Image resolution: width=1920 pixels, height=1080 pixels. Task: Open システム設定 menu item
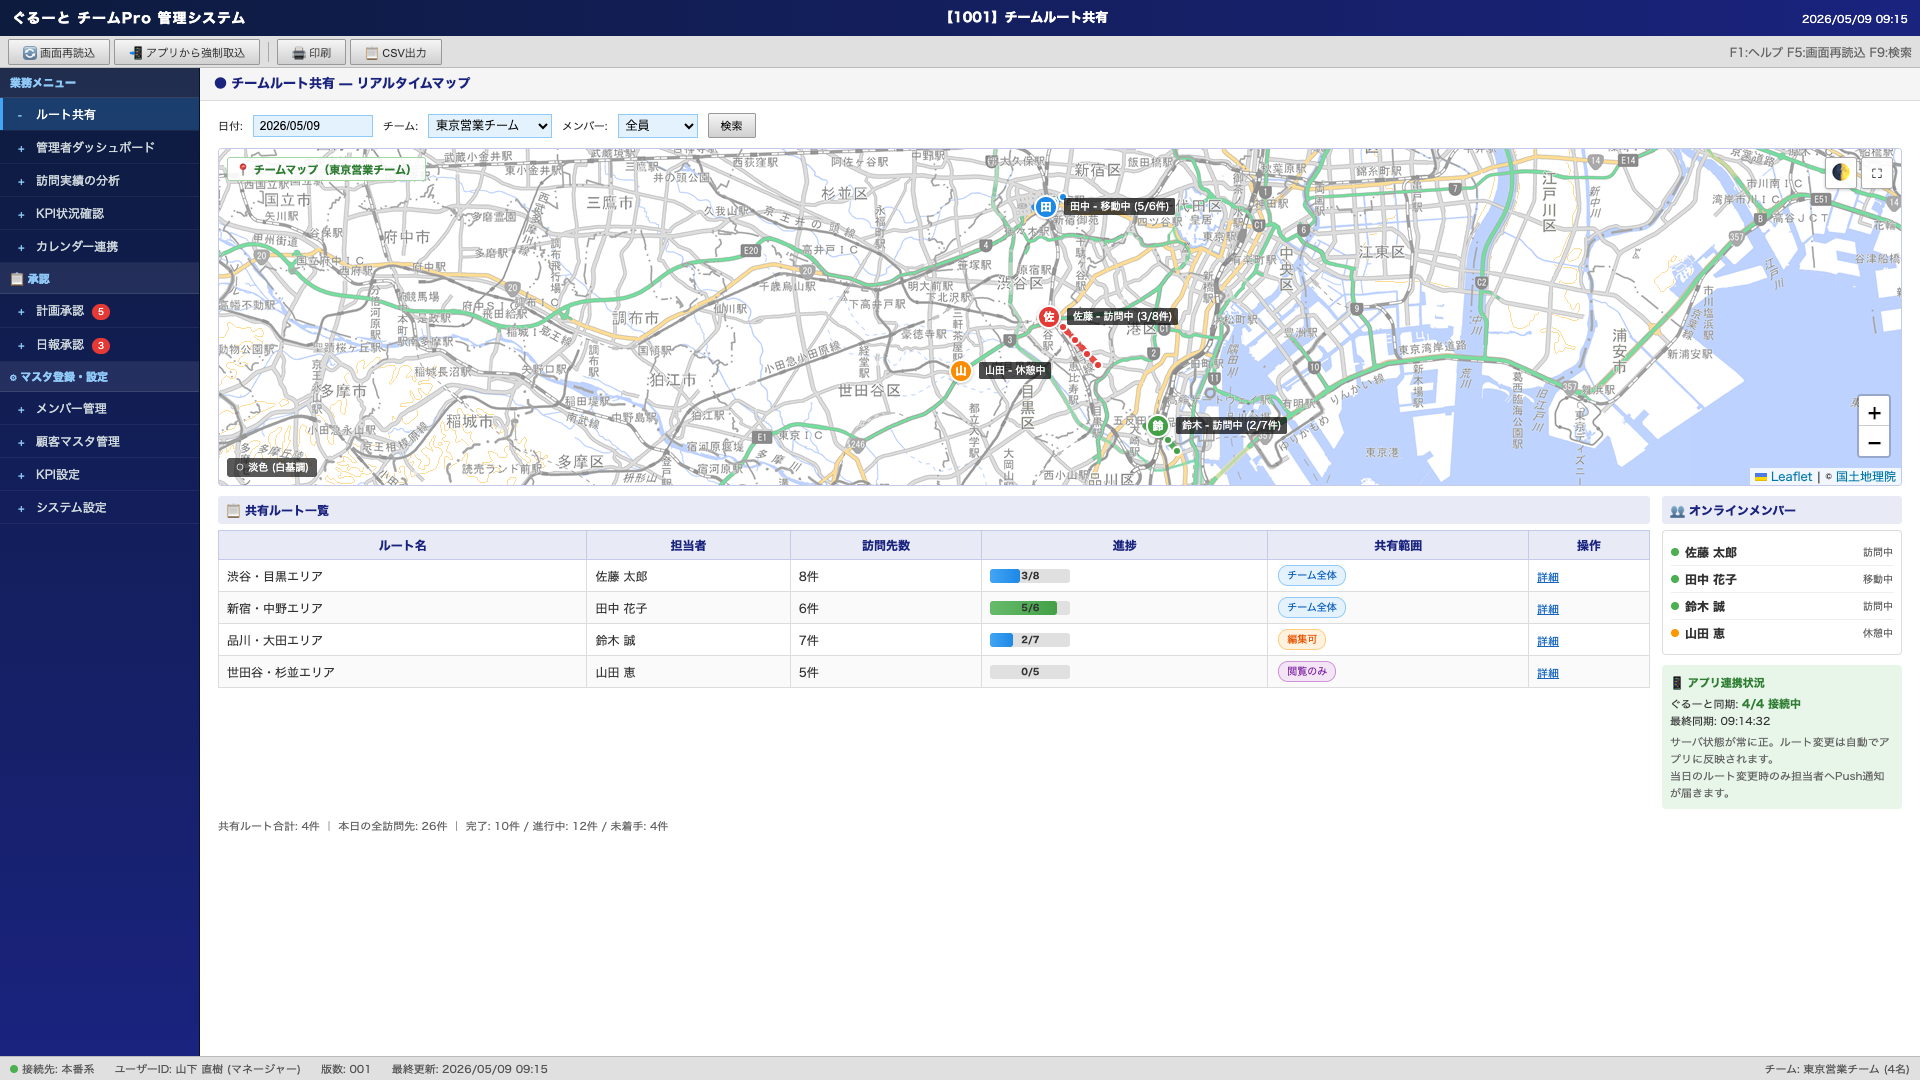click(x=100, y=508)
